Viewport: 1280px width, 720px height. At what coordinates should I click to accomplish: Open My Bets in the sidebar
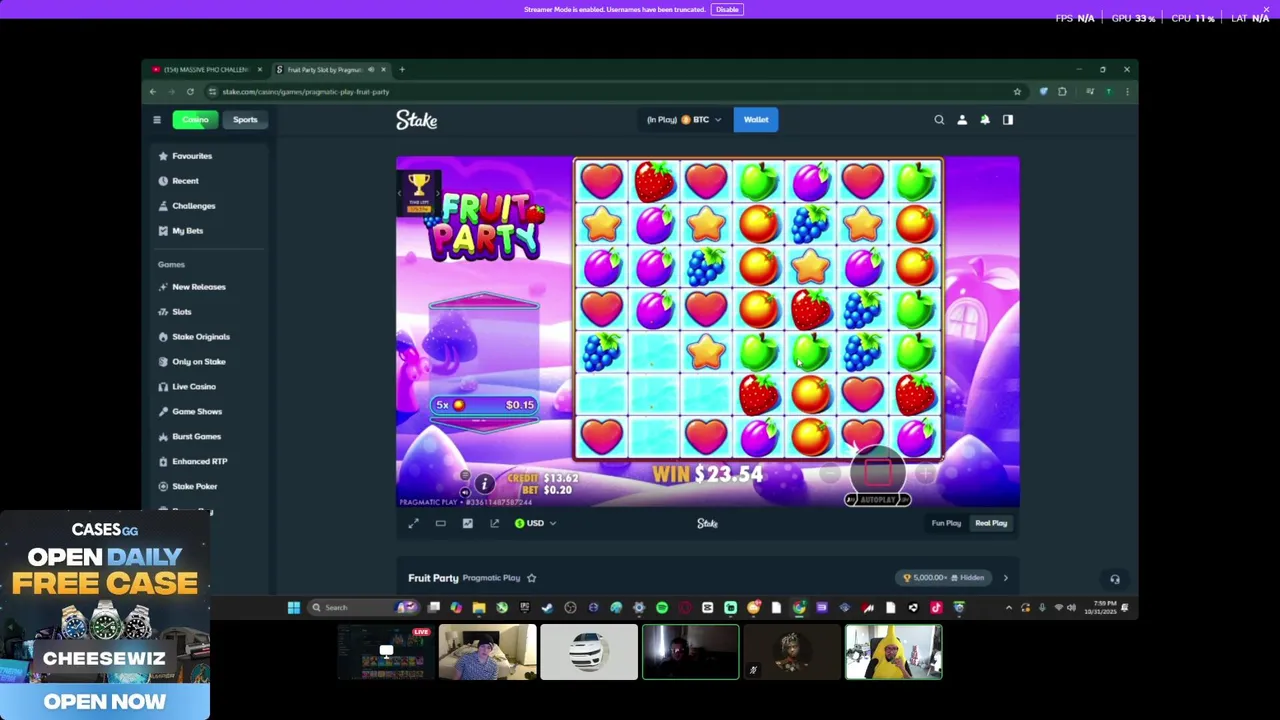coord(187,231)
